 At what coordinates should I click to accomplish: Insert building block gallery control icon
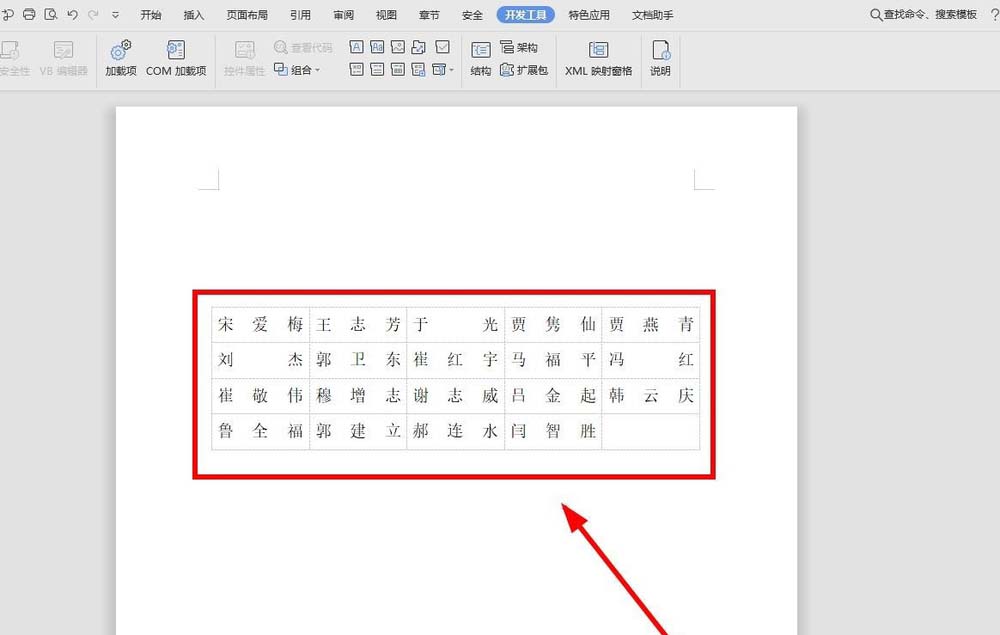[x=418, y=47]
